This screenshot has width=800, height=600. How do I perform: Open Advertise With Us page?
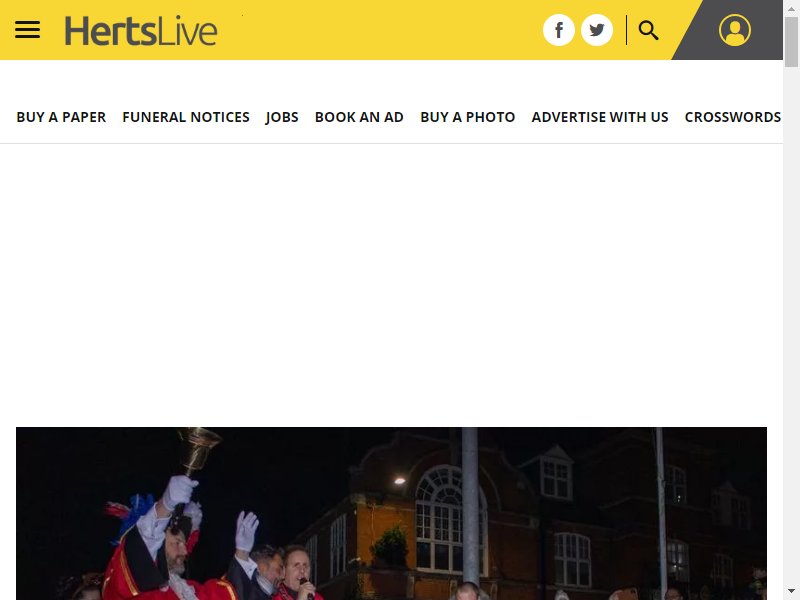click(600, 117)
